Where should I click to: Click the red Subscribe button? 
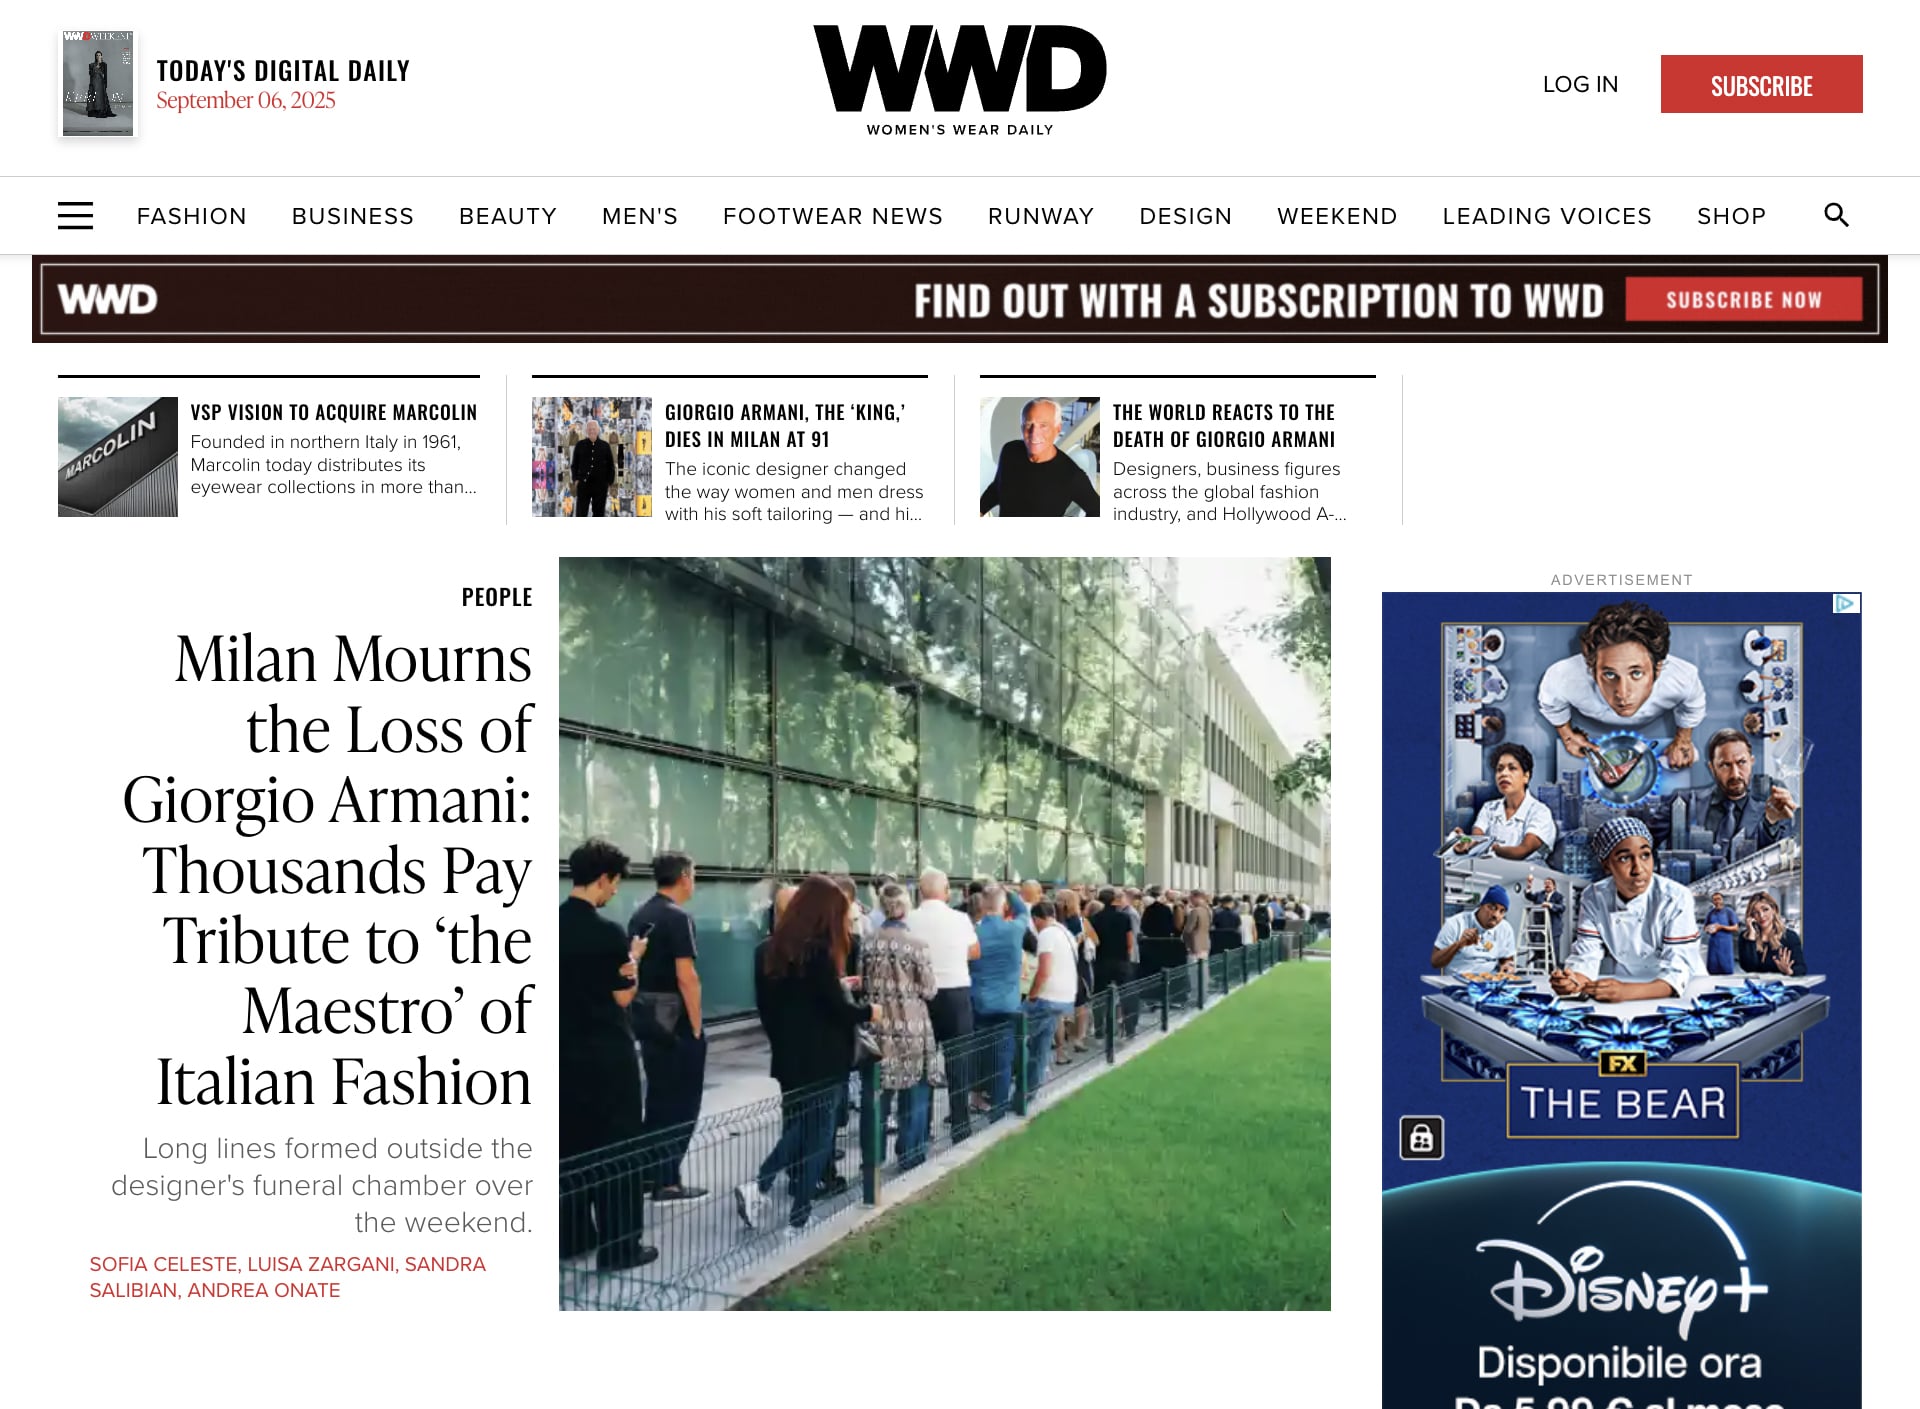tap(1761, 84)
